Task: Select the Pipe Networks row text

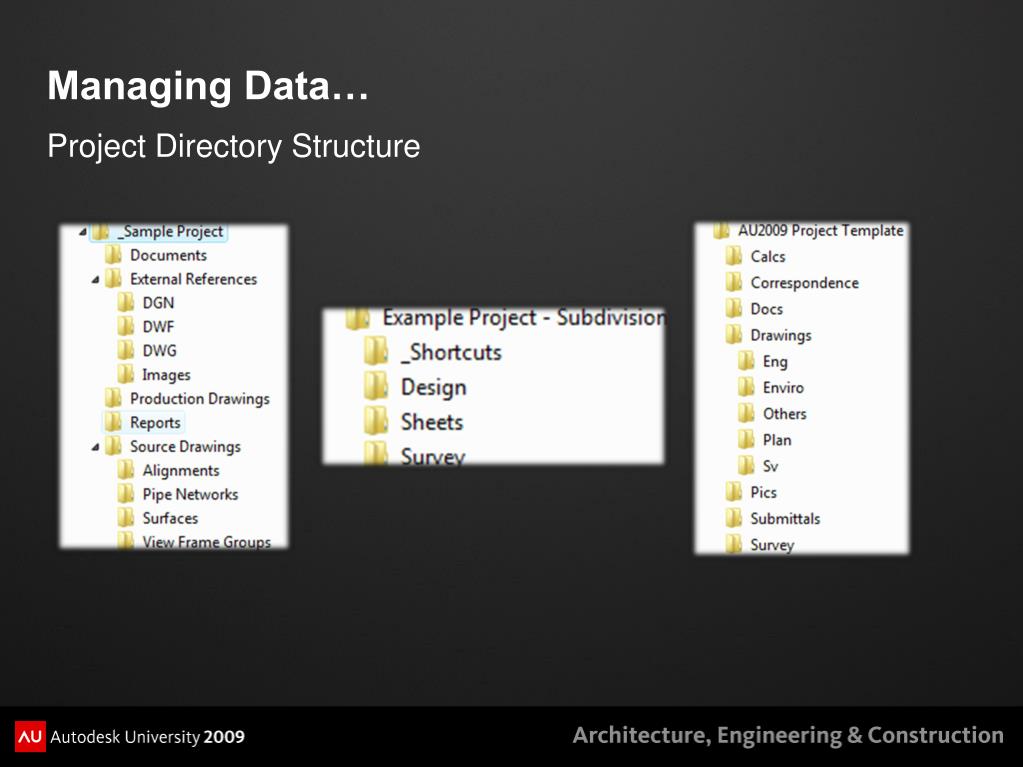Action: pyautogui.click(x=190, y=494)
